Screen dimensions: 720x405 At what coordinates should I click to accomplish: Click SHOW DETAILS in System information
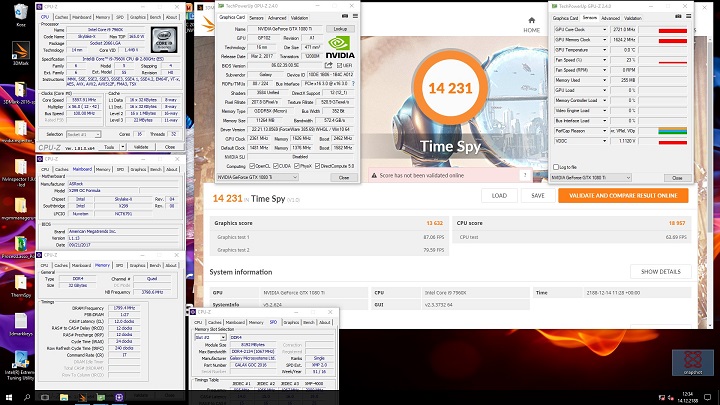(x=660, y=272)
